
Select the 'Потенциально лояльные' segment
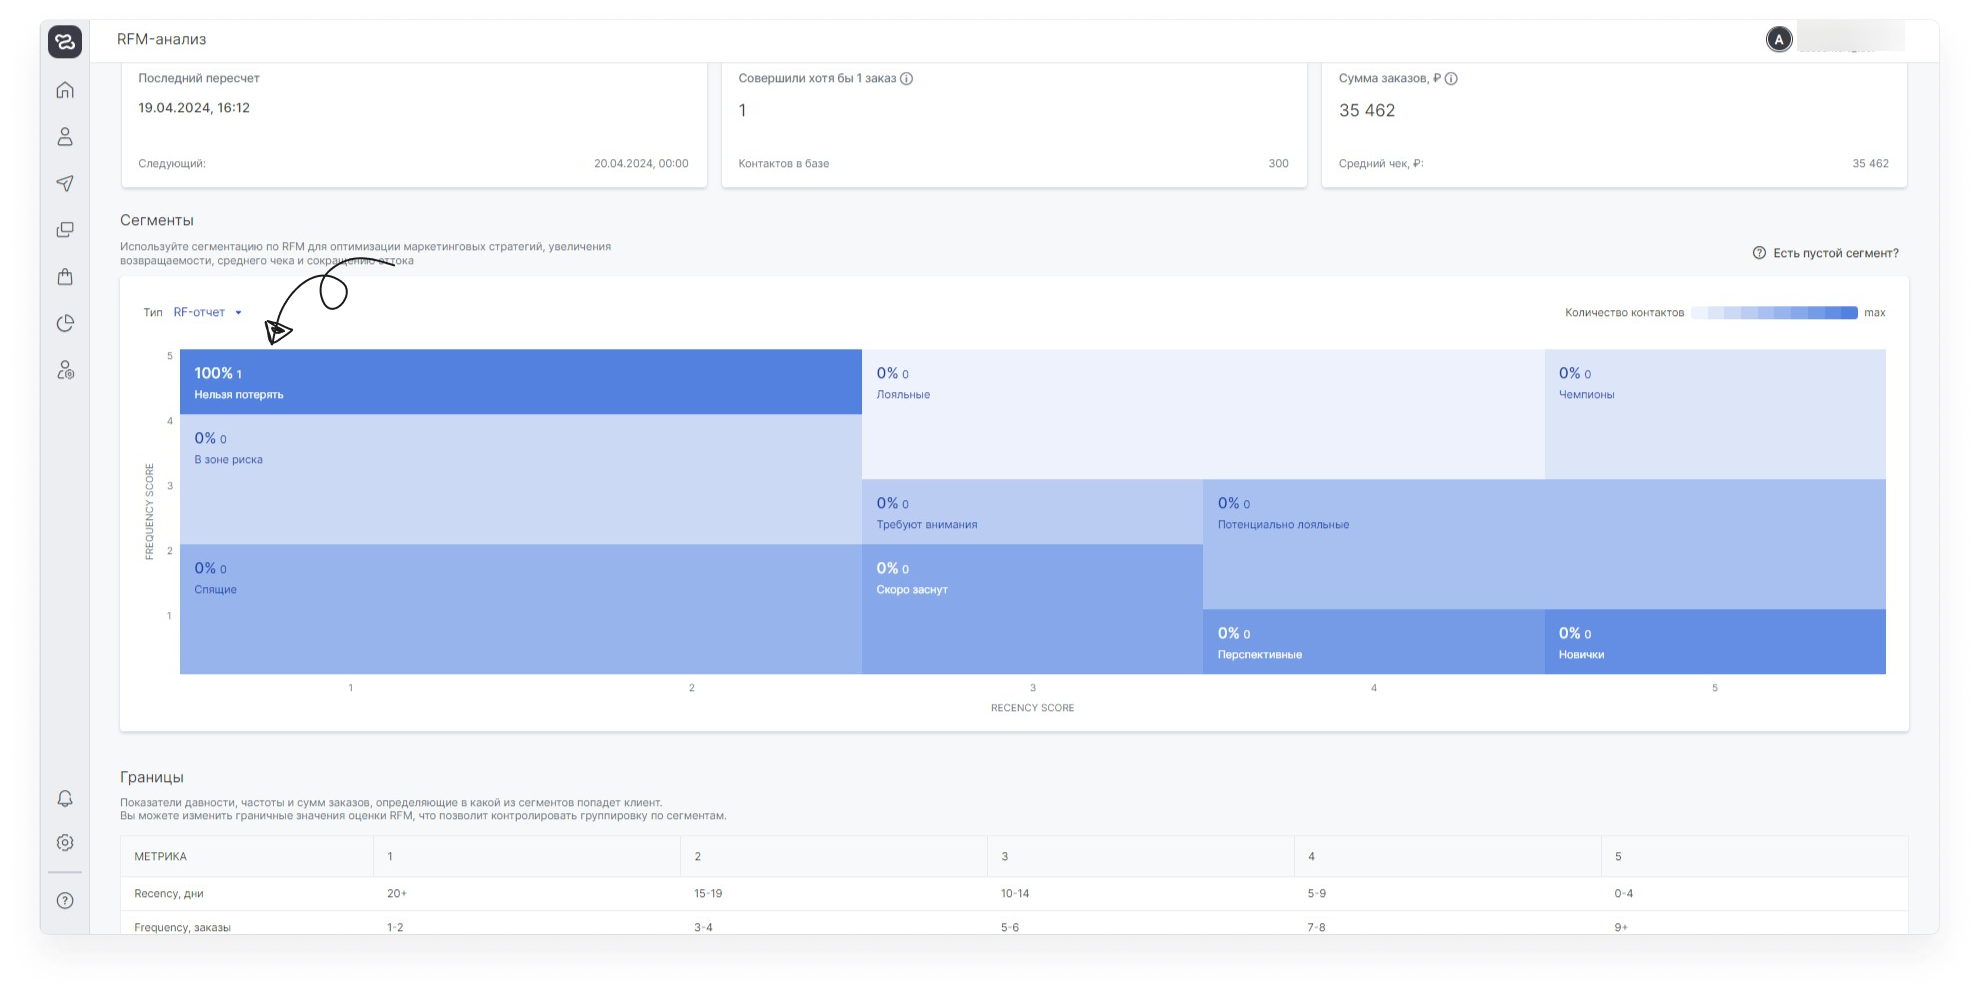tap(1544, 544)
